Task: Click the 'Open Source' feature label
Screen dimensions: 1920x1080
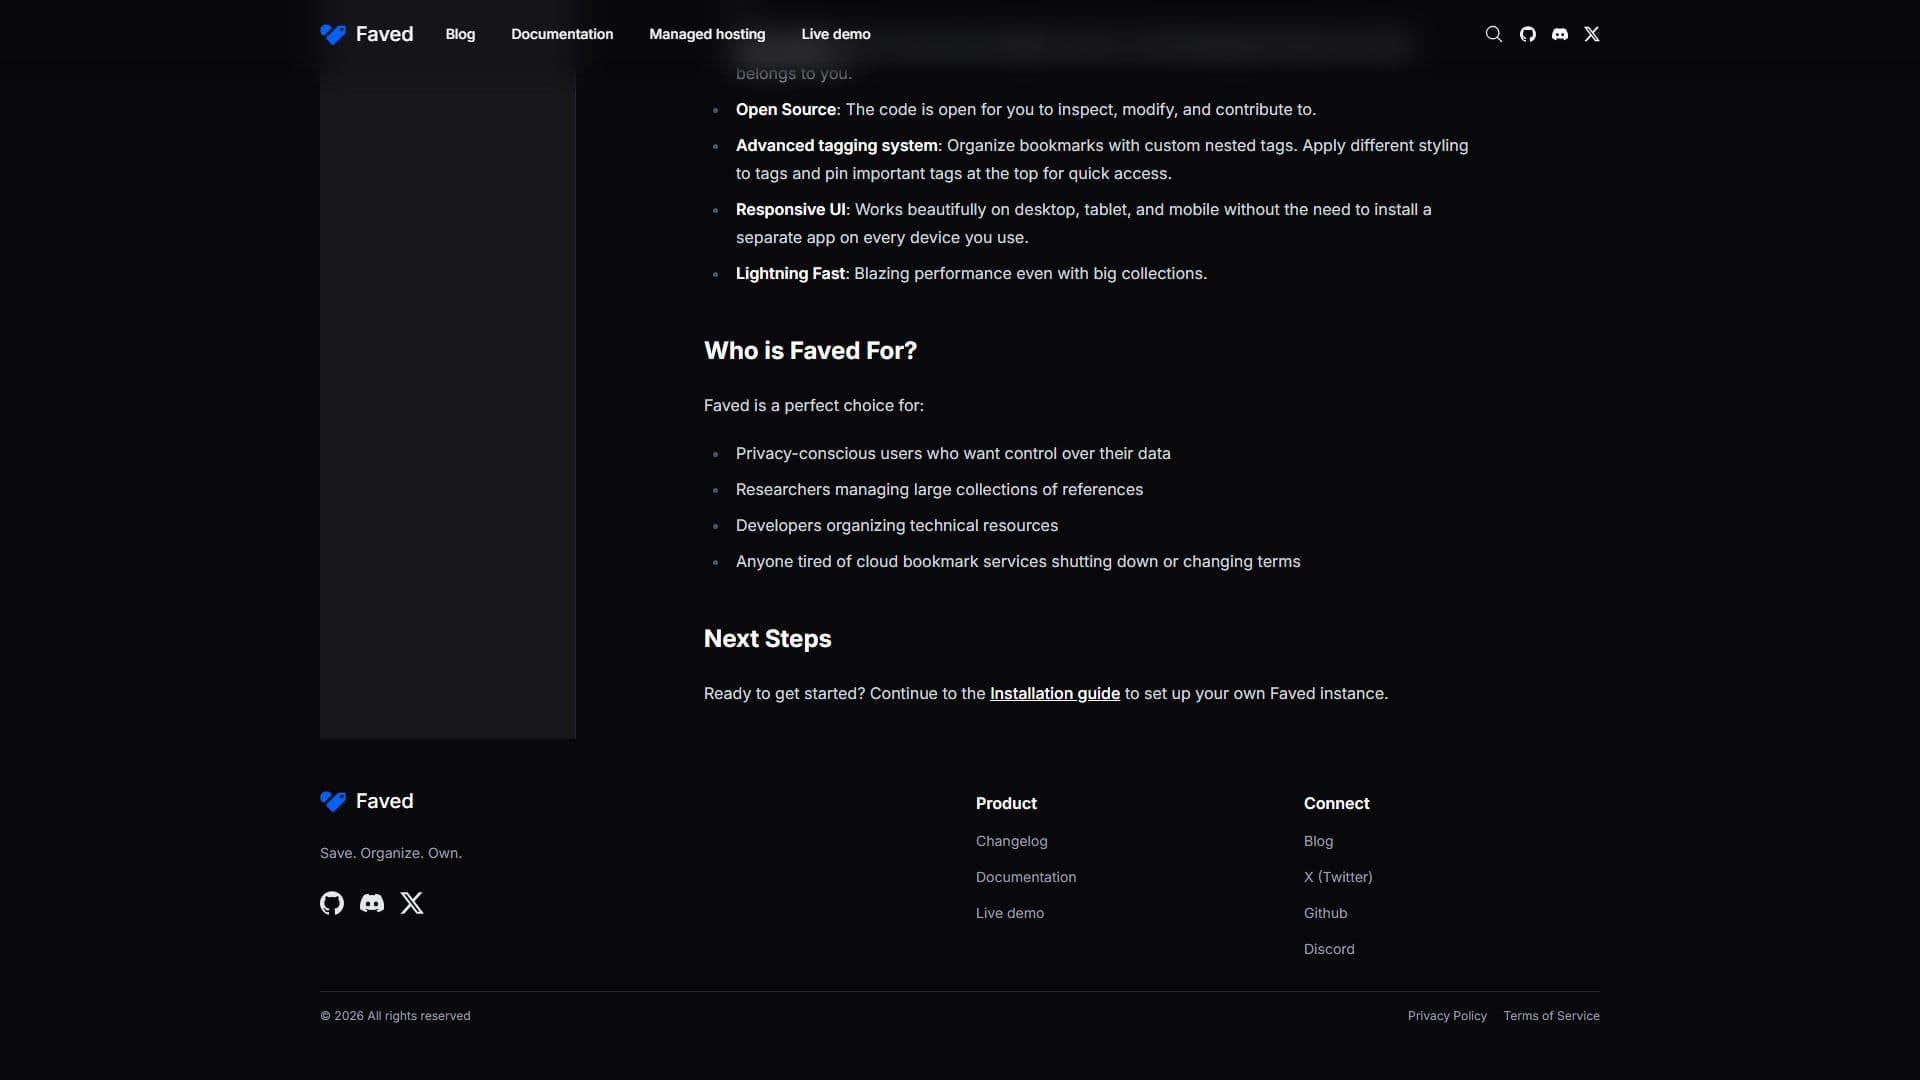Action: 786,109
